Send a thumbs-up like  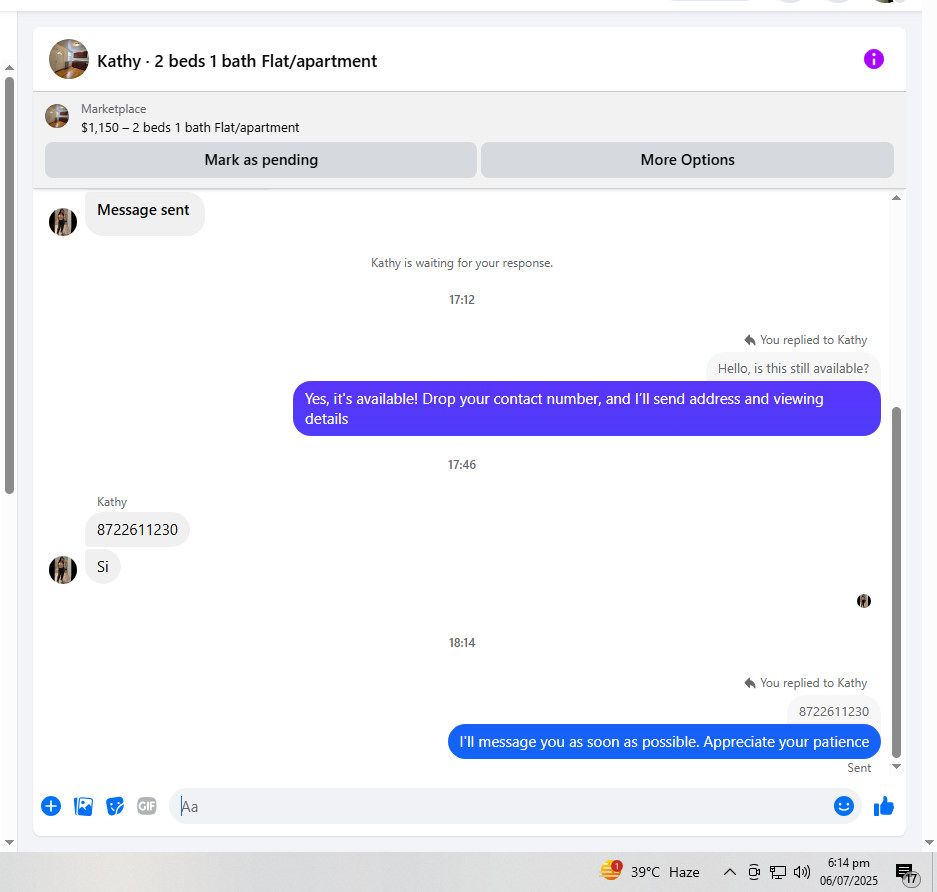tap(883, 806)
